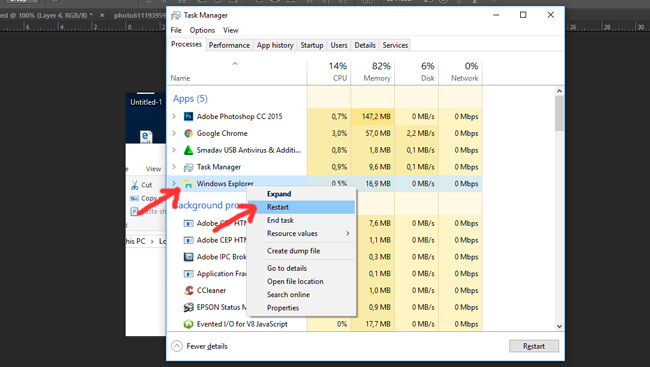Image resolution: width=650 pixels, height=367 pixels.
Task: Sort by the Disk column header
Action: click(417, 72)
